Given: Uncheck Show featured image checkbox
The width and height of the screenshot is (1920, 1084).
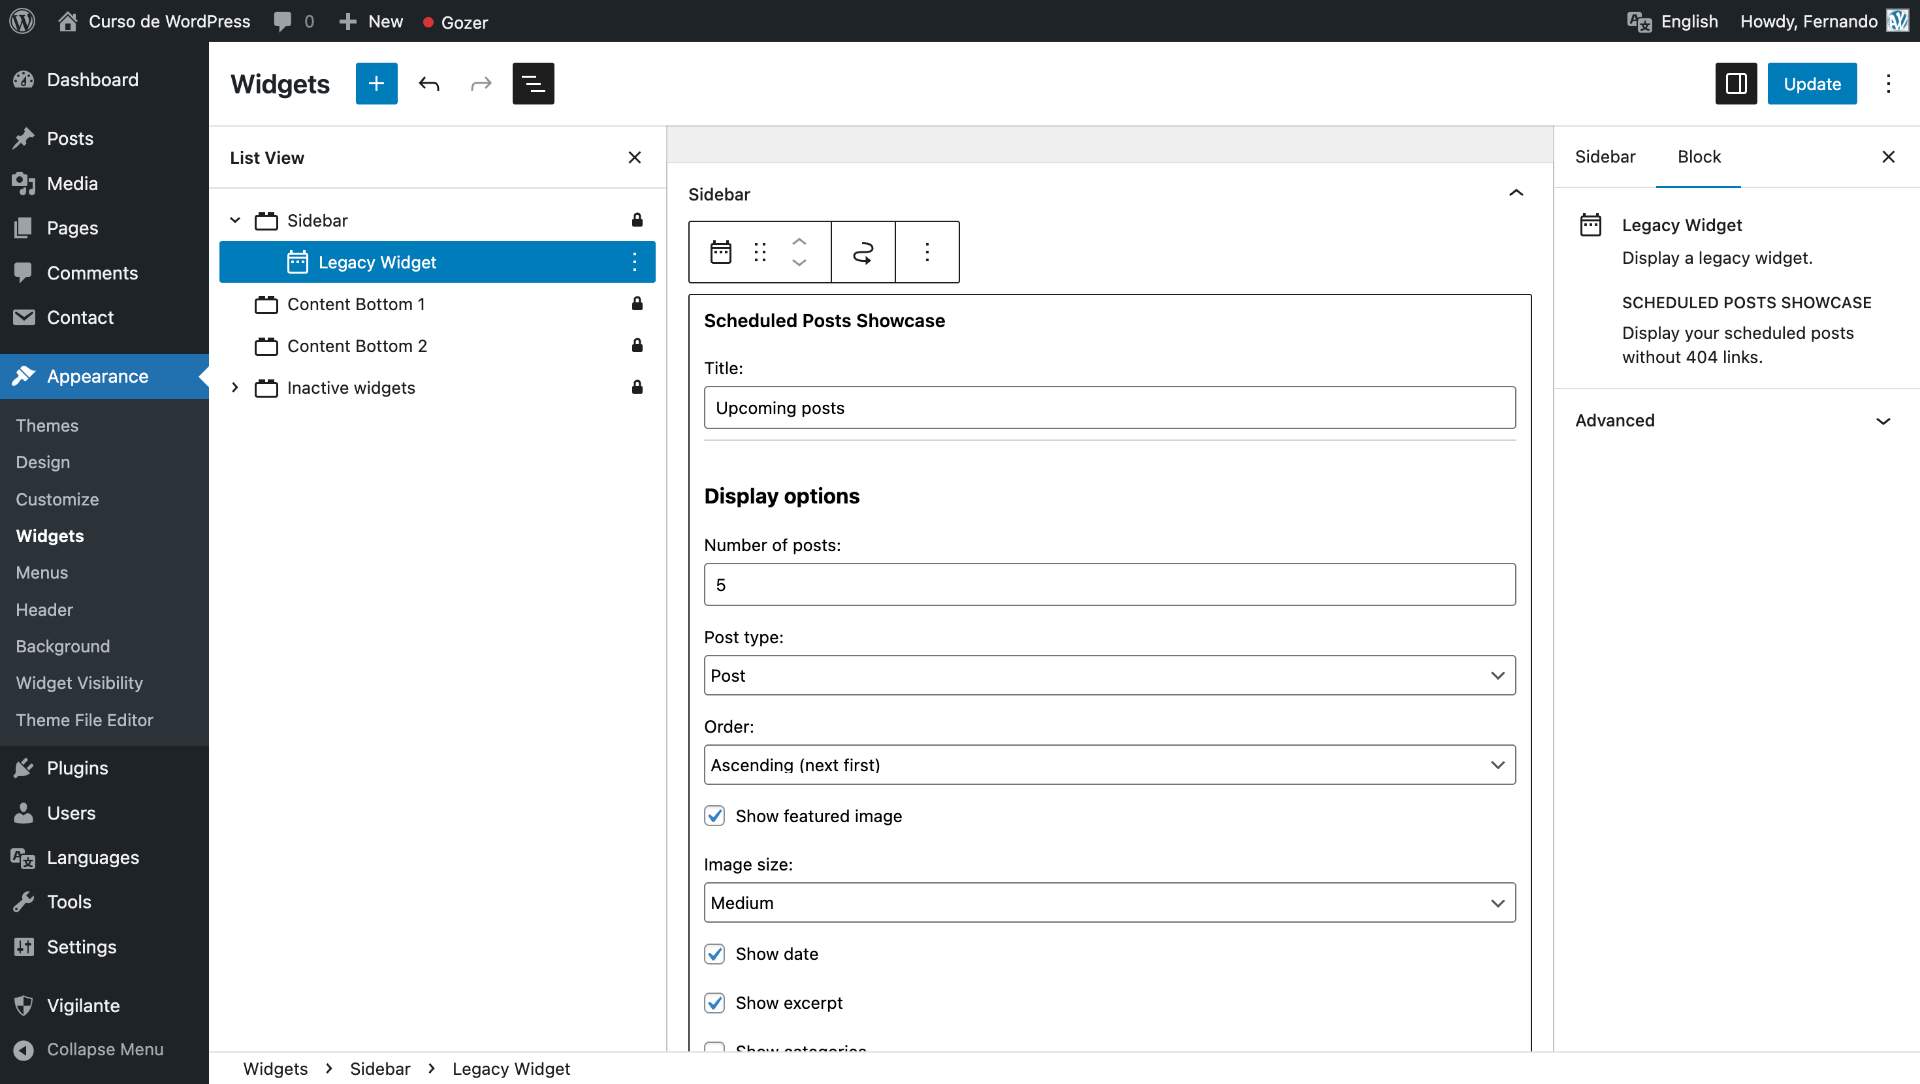Looking at the screenshot, I should (x=715, y=816).
